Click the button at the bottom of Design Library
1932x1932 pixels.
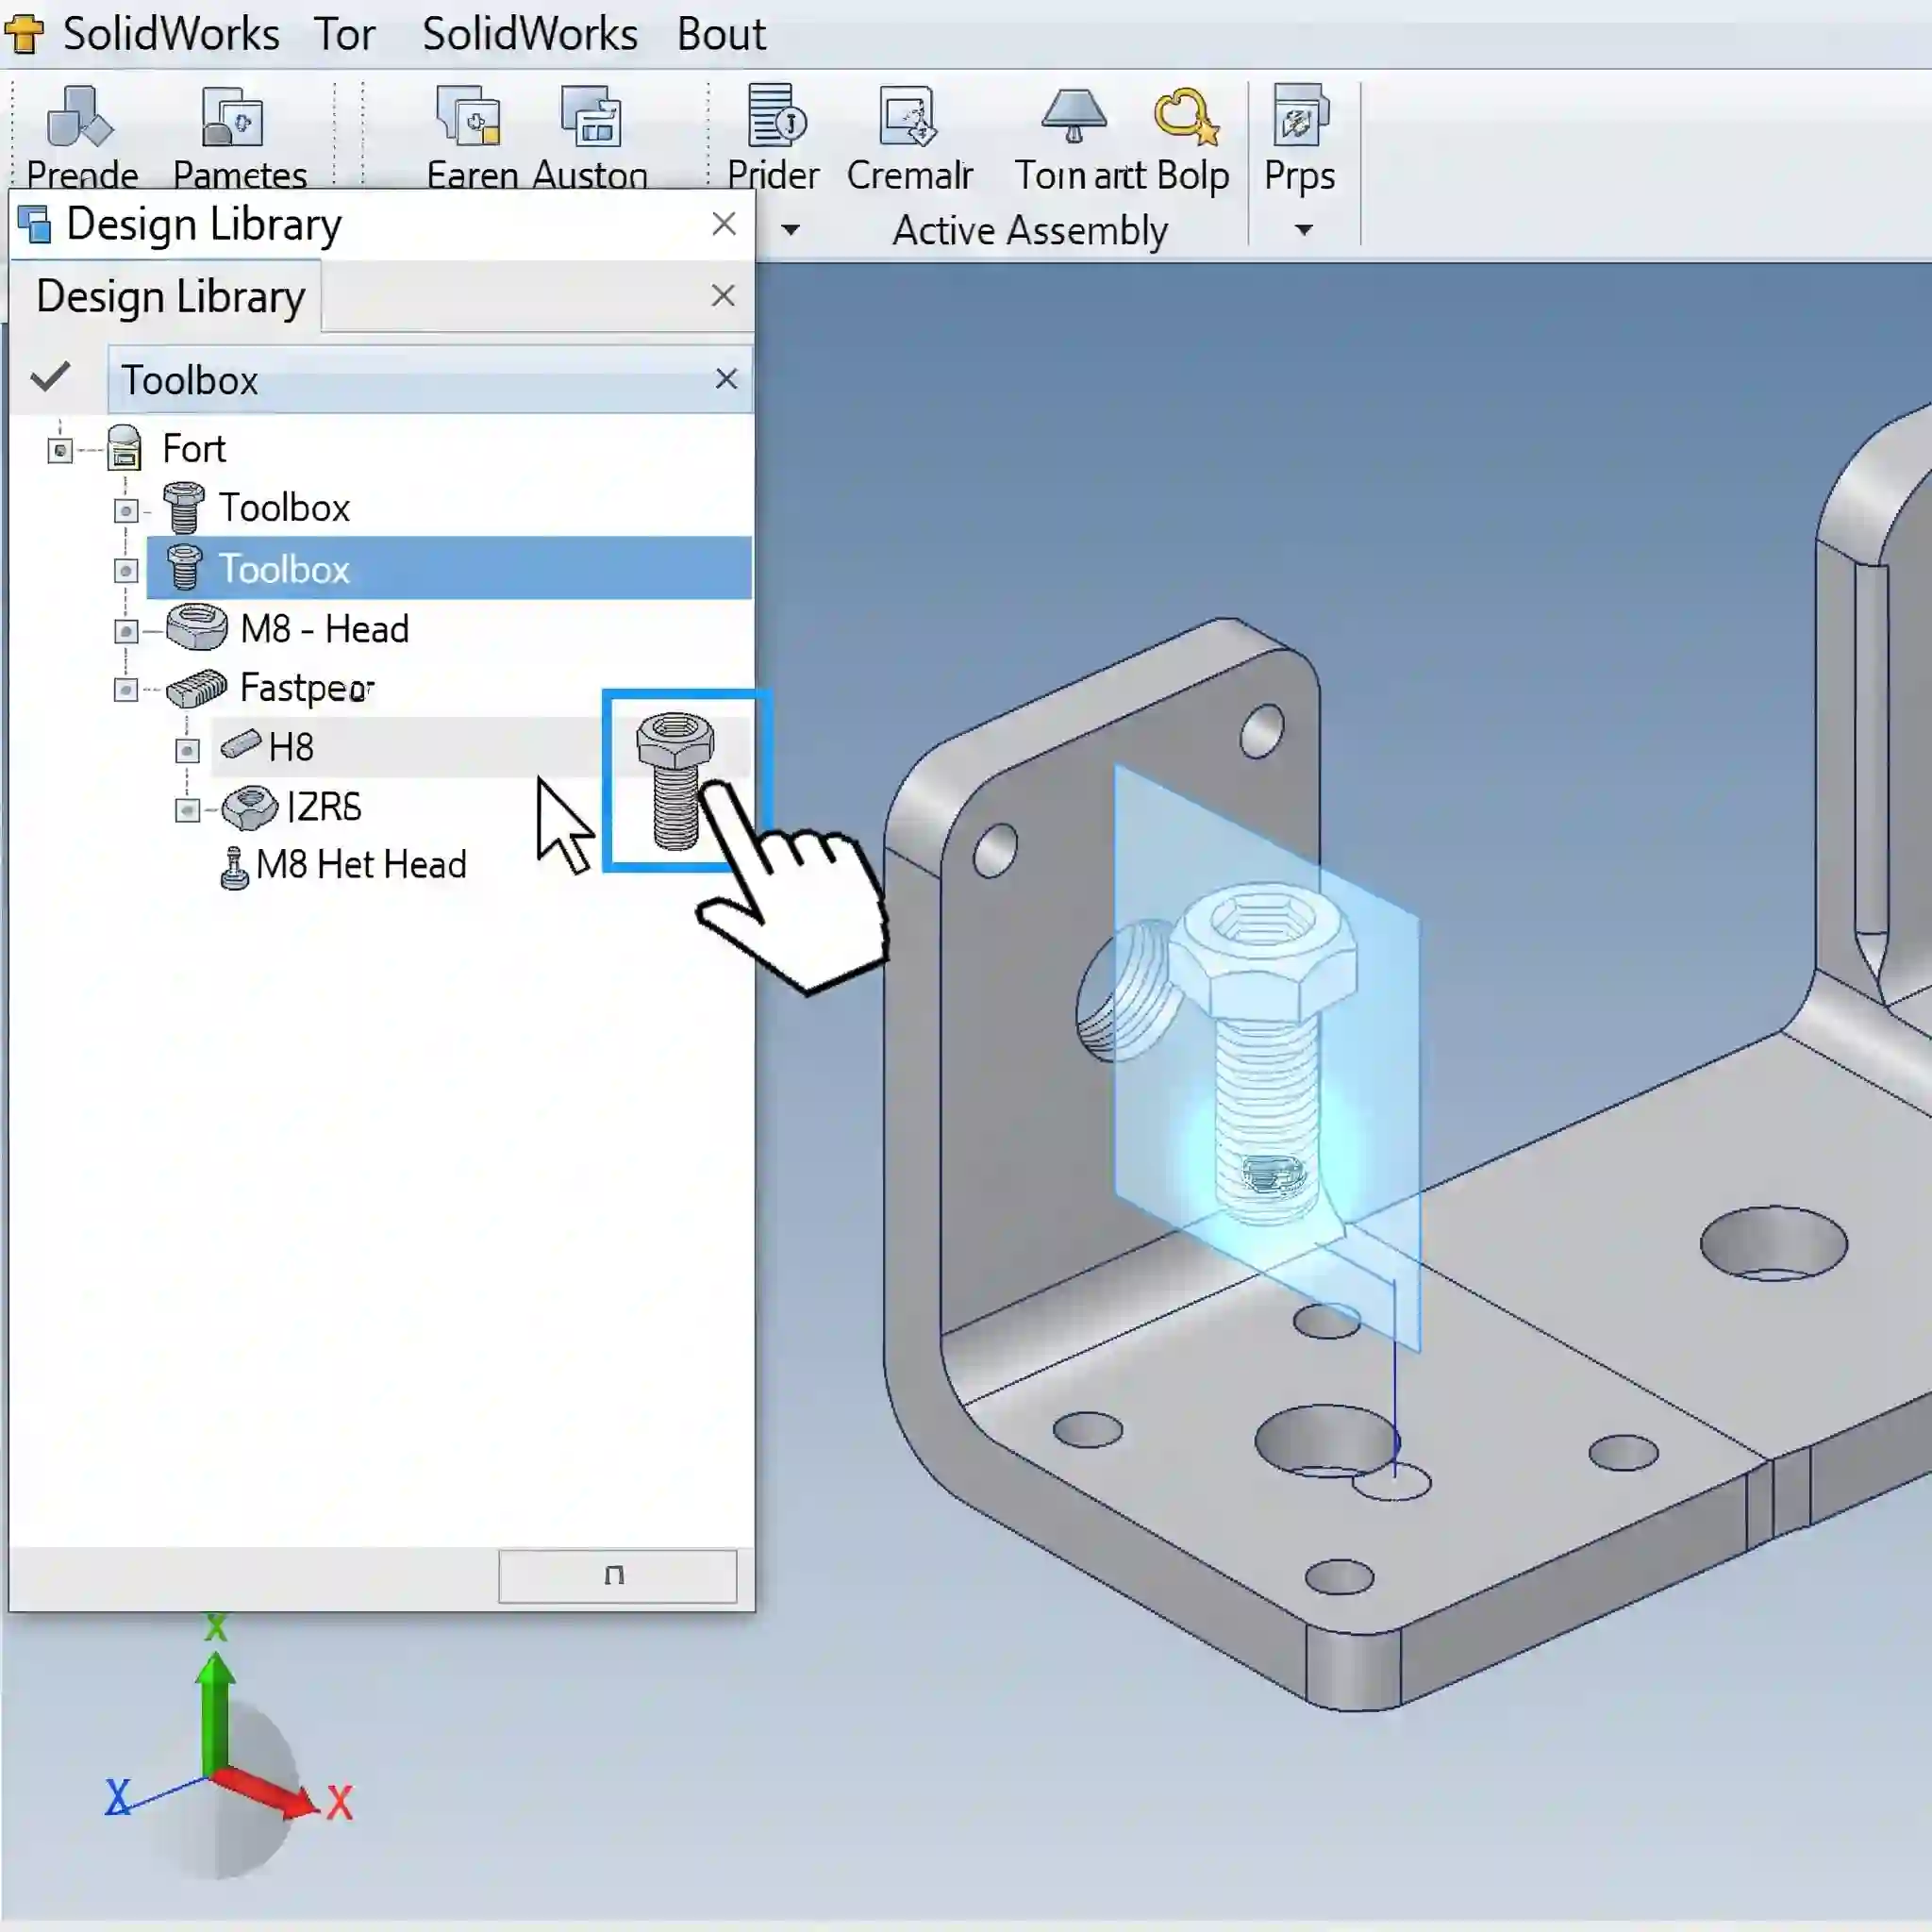coord(617,1576)
